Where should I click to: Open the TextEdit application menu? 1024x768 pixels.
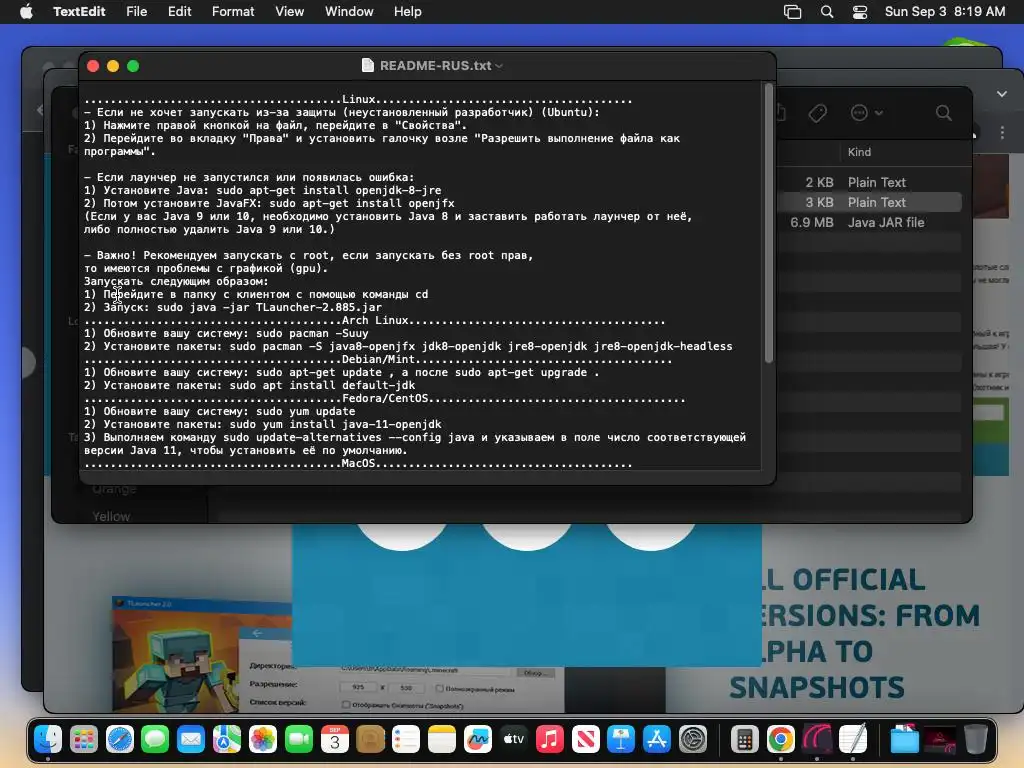79,12
